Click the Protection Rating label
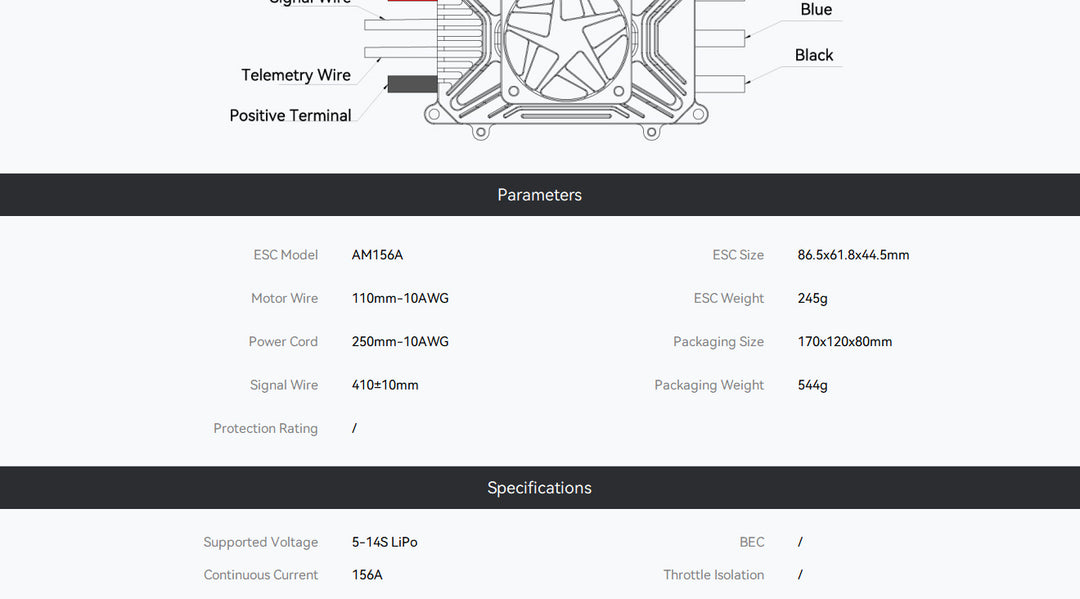The height and width of the screenshot is (599, 1080). [x=266, y=428]
